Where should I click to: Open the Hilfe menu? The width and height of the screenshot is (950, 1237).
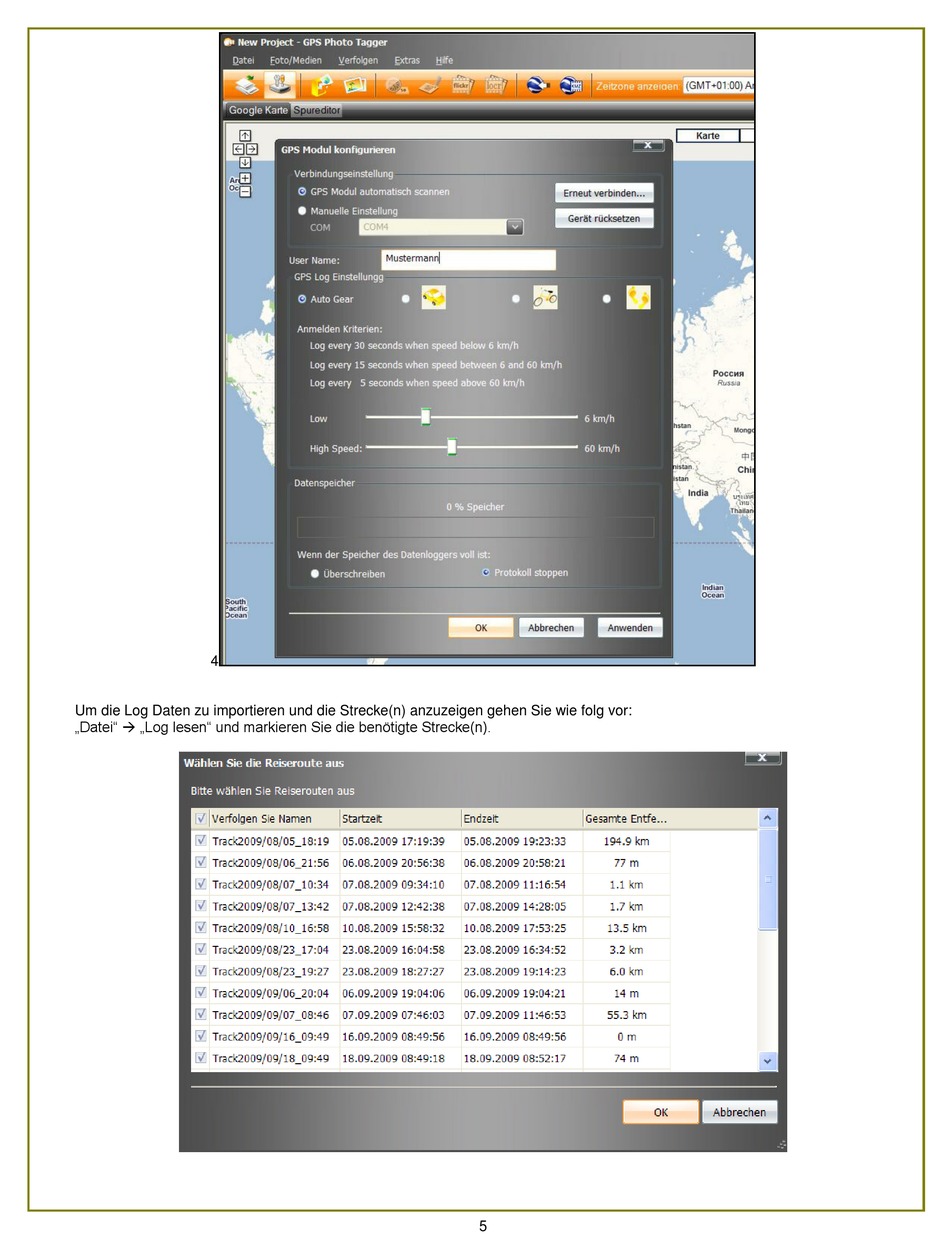(444, 60)
